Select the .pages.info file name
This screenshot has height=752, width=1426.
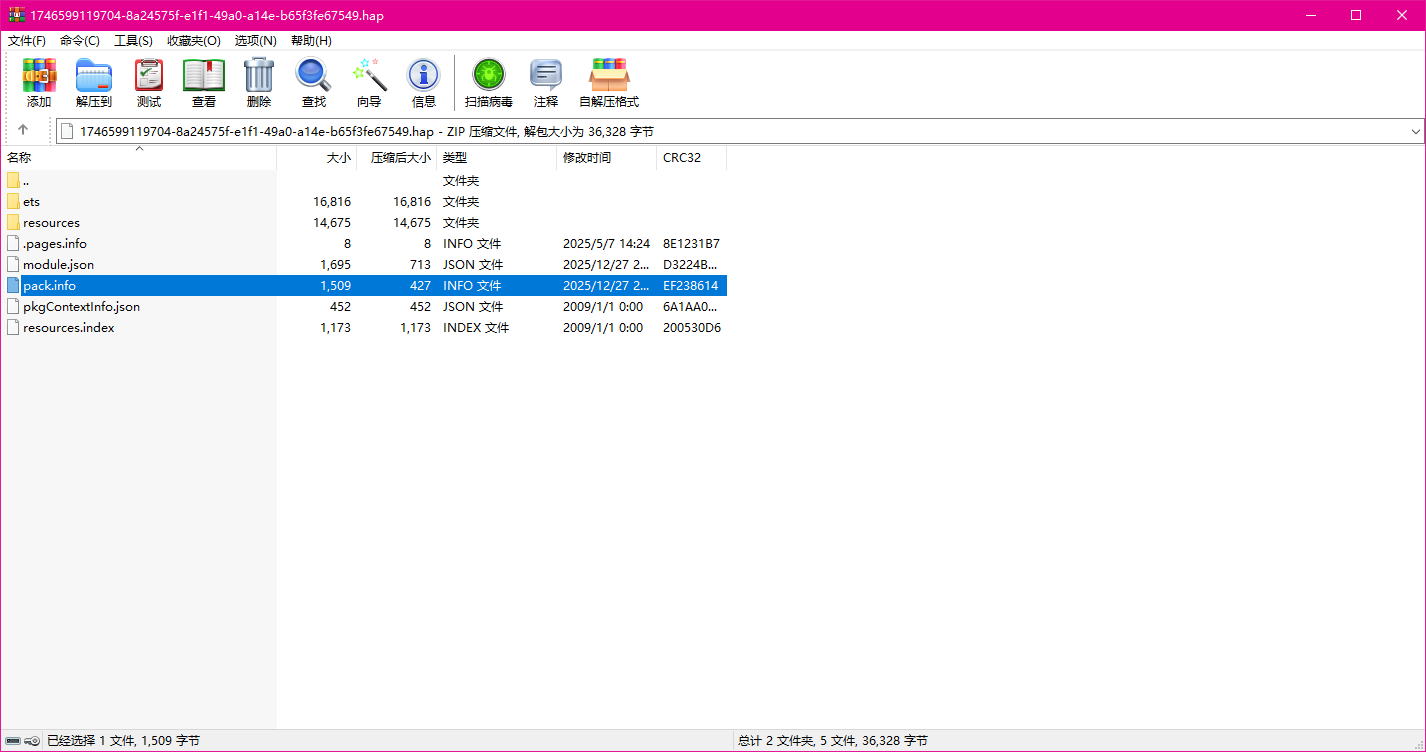(55, 244)
